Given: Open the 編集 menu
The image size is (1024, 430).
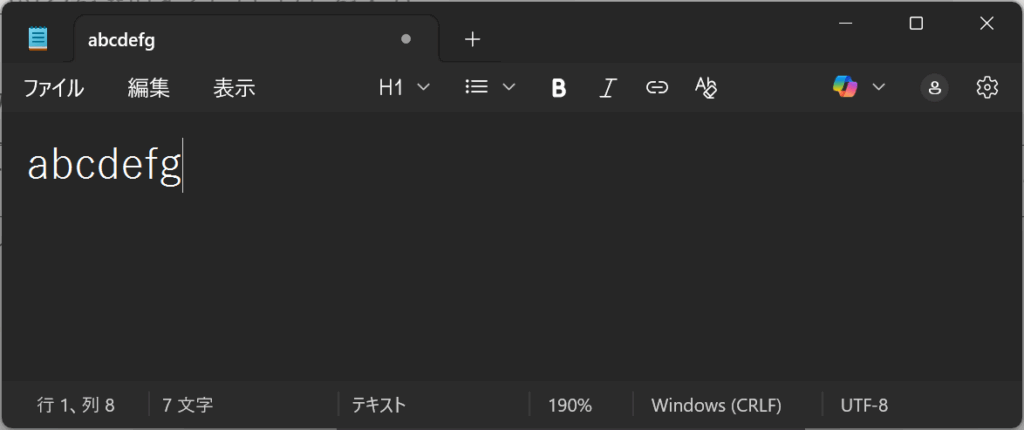Looking at the screenshot, I should tap(149, 88).
